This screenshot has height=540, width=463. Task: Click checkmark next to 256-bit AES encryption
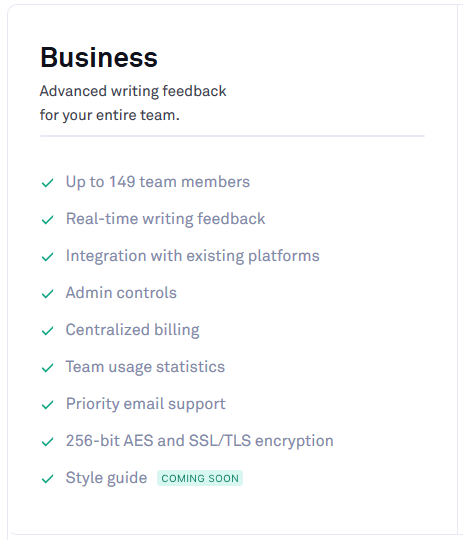pyautogui.click(x=48, y=442)
